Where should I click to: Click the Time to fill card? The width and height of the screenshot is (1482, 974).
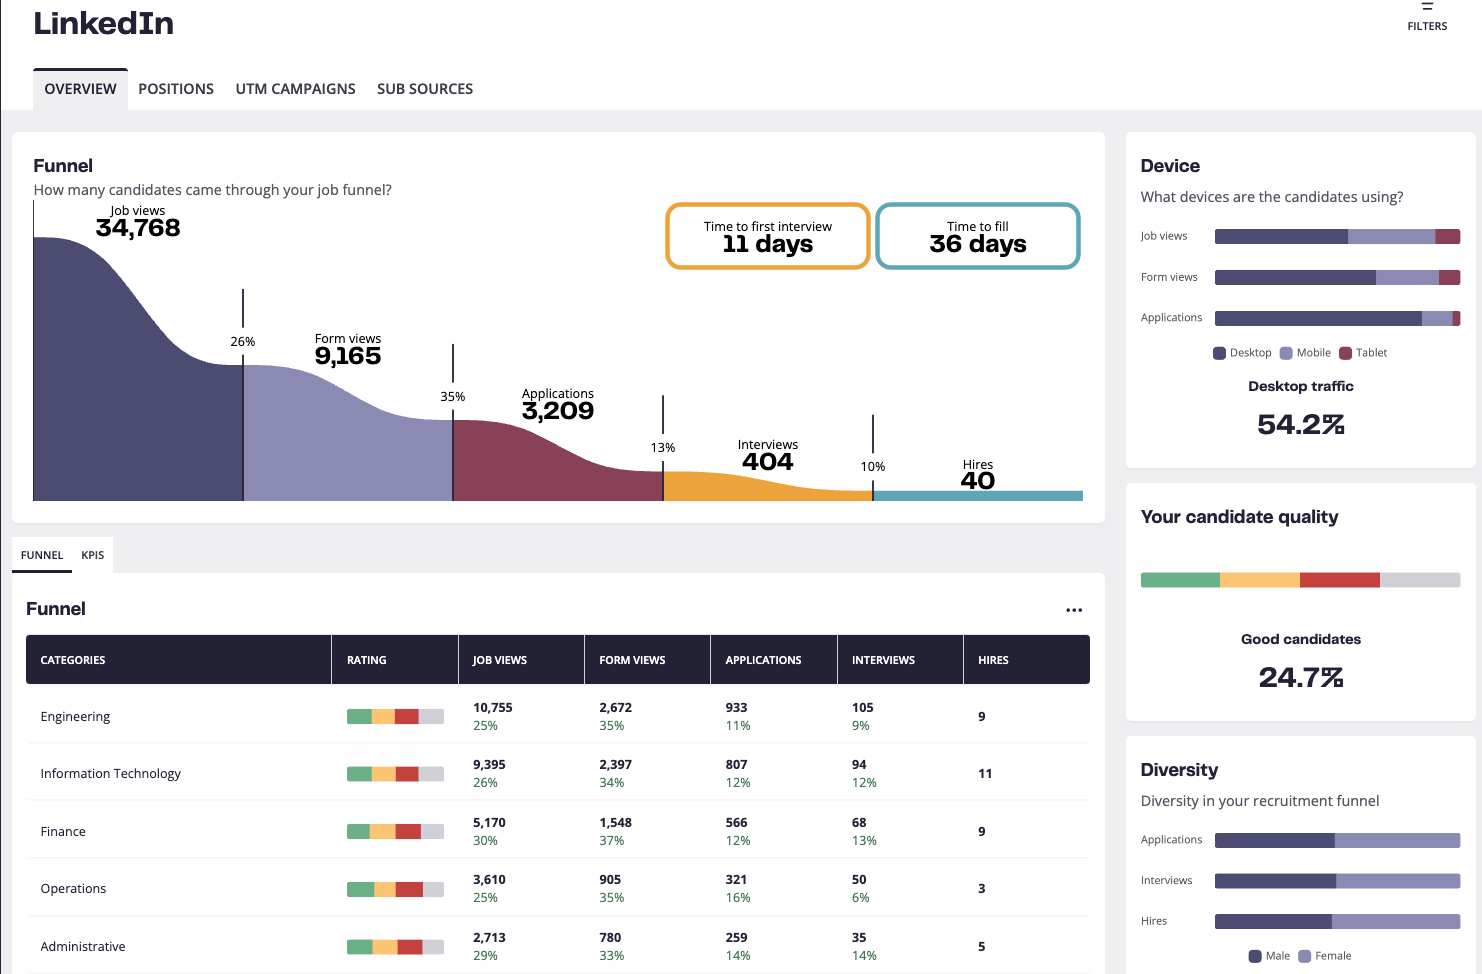978,236
